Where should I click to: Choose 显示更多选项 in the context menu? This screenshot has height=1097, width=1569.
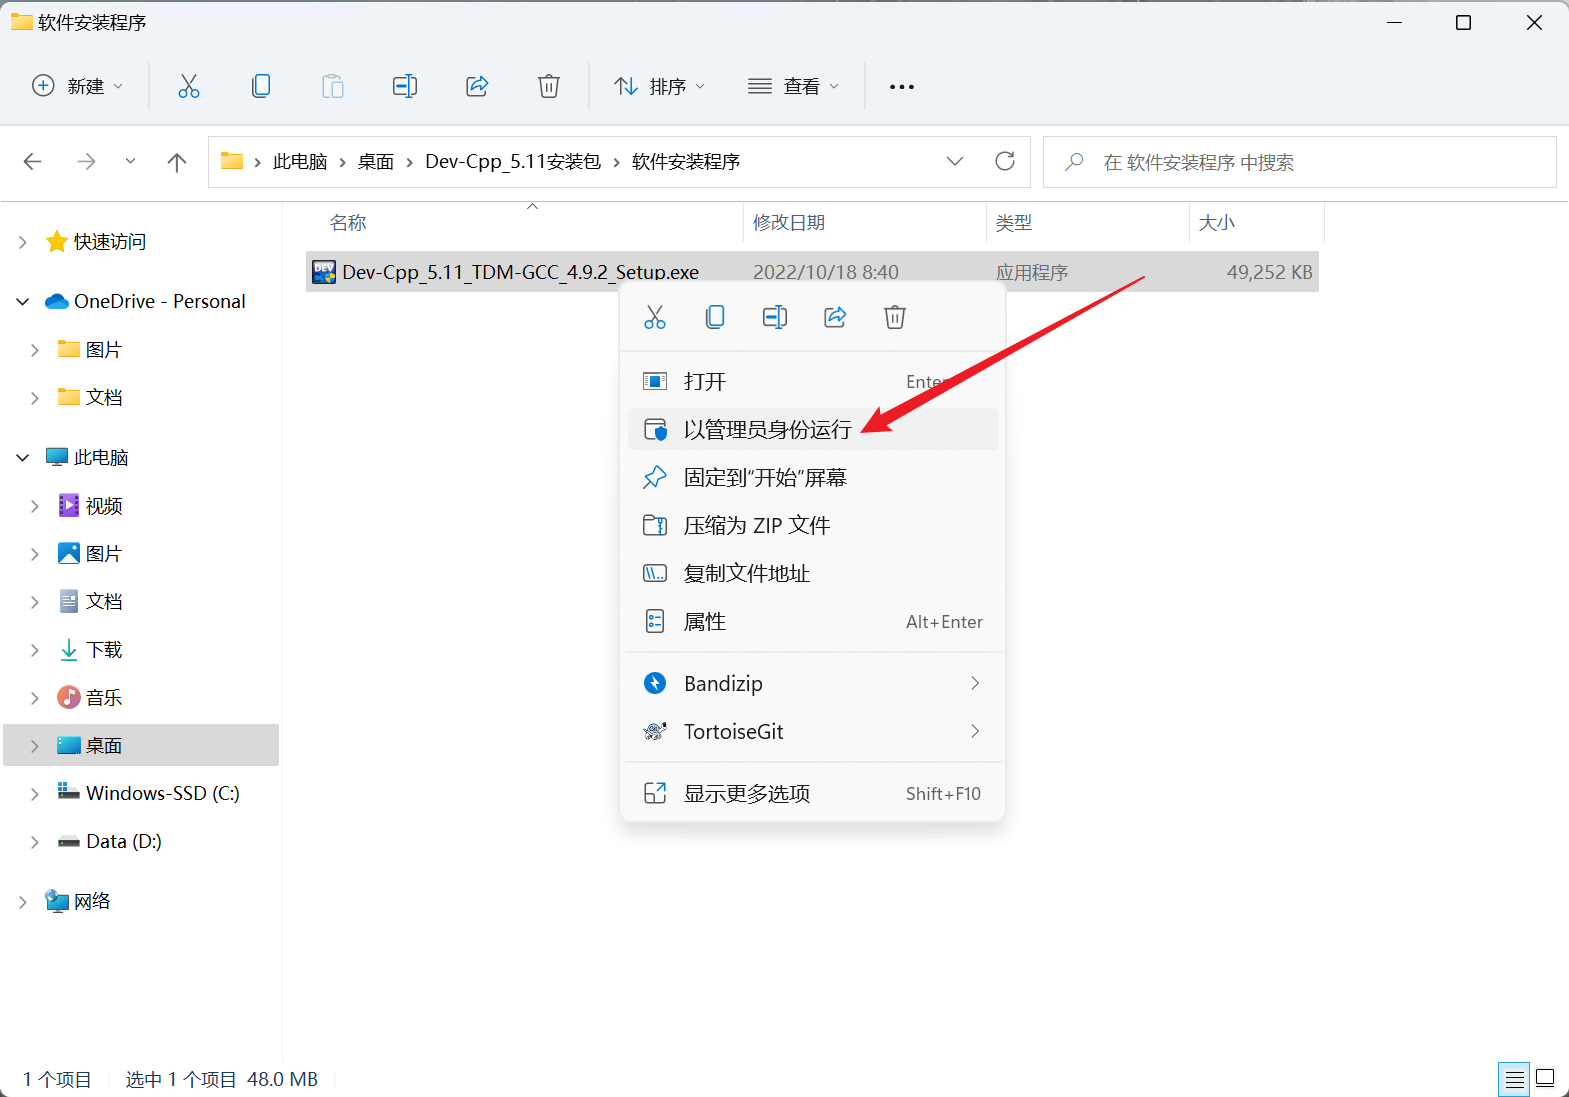(812, 793)
